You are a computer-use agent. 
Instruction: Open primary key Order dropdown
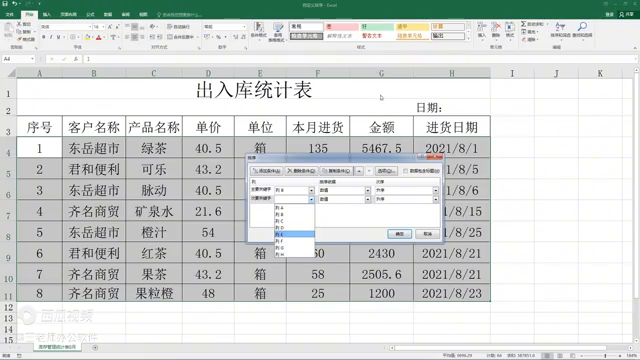tap(436, 190)
